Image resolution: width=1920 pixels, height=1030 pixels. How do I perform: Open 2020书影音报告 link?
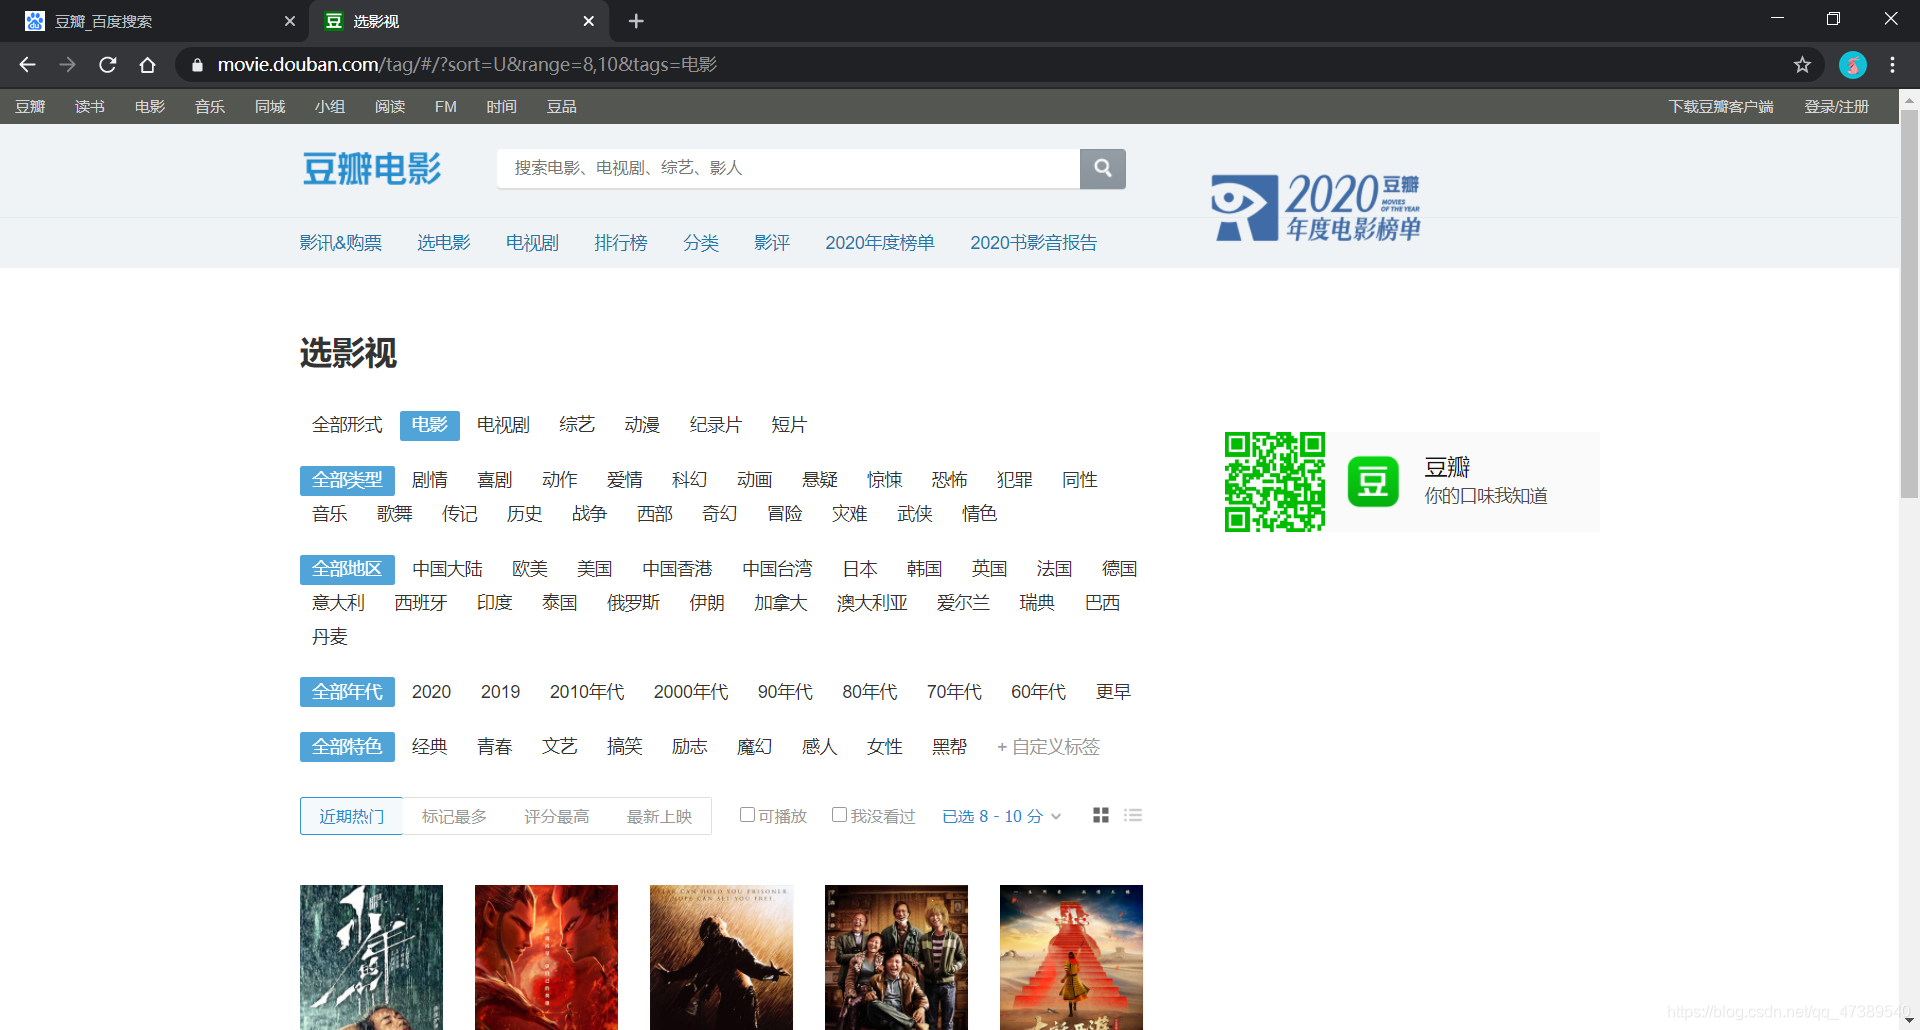[1033, 243]
